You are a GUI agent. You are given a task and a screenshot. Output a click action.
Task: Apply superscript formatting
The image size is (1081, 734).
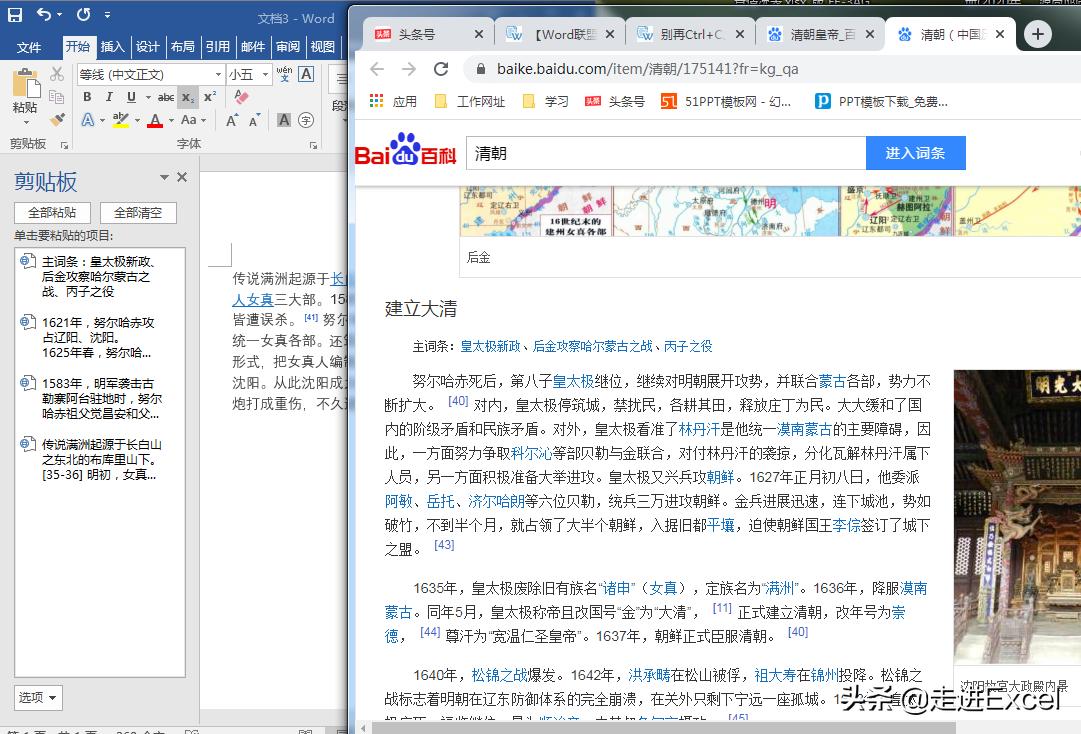coord(209,97)
